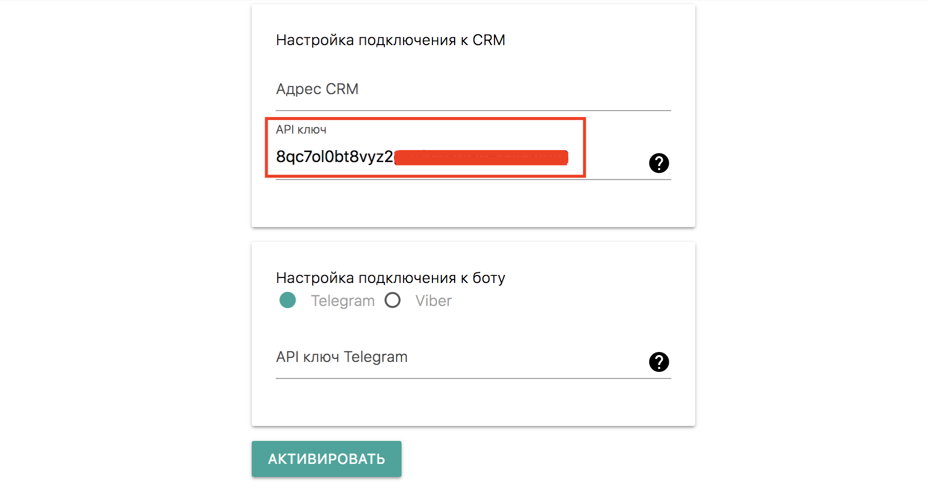Click the small API ключ floating label
Image resolution: width=929 pixels, height=492 pixels.
click(301, 129)
